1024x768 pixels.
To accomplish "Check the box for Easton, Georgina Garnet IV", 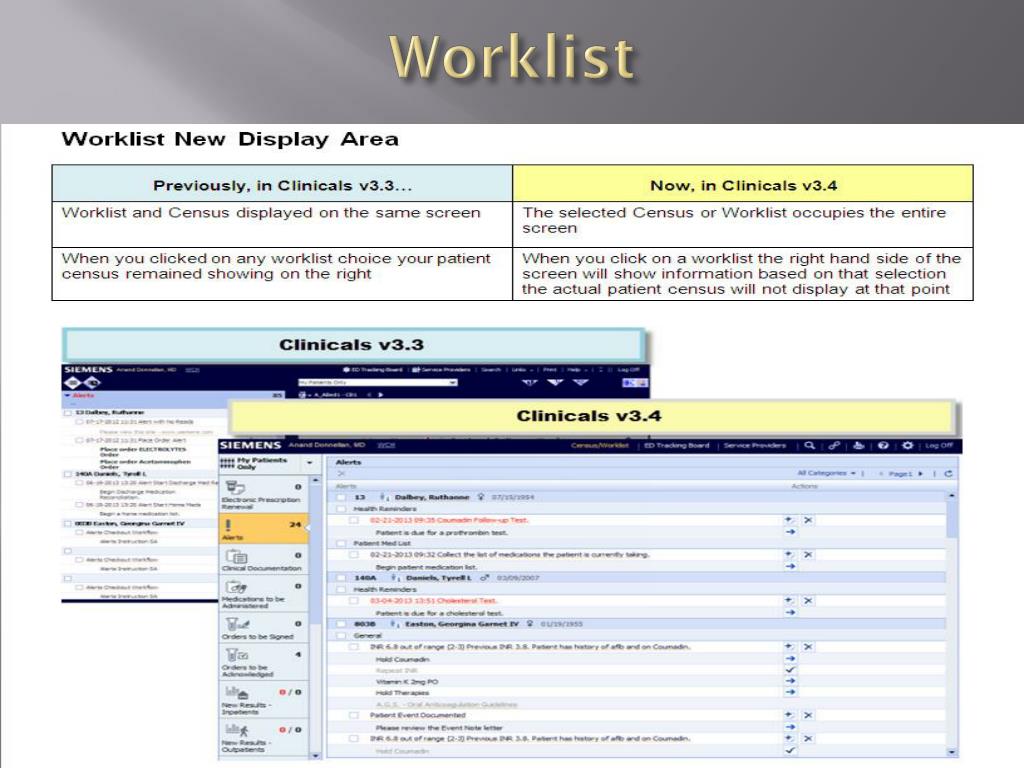I will tap(341, 624).
